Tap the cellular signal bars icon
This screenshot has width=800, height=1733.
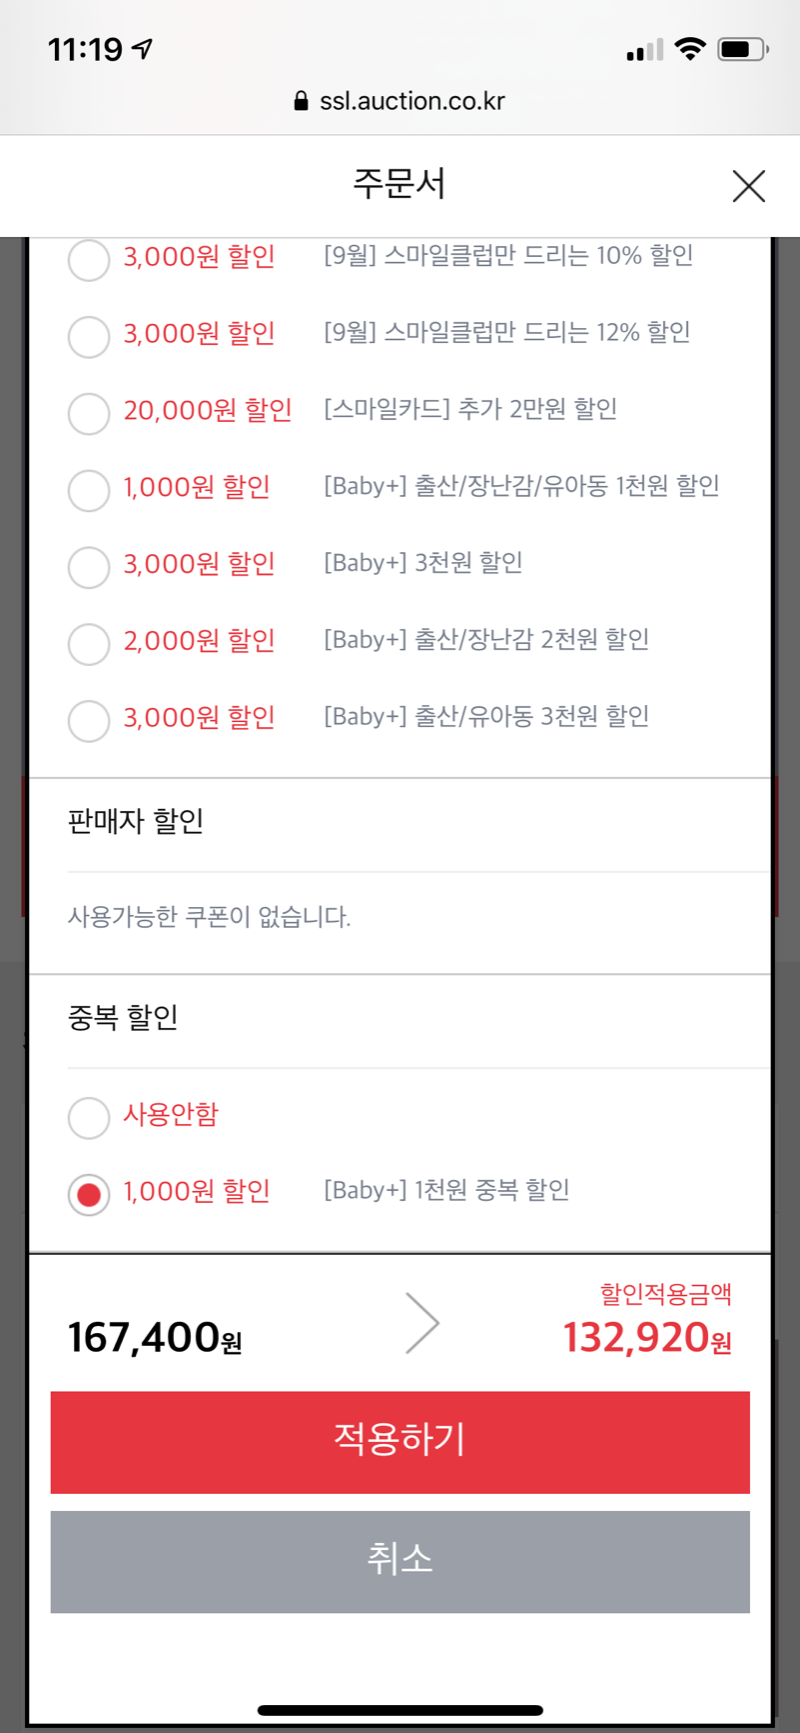point(644,50)
